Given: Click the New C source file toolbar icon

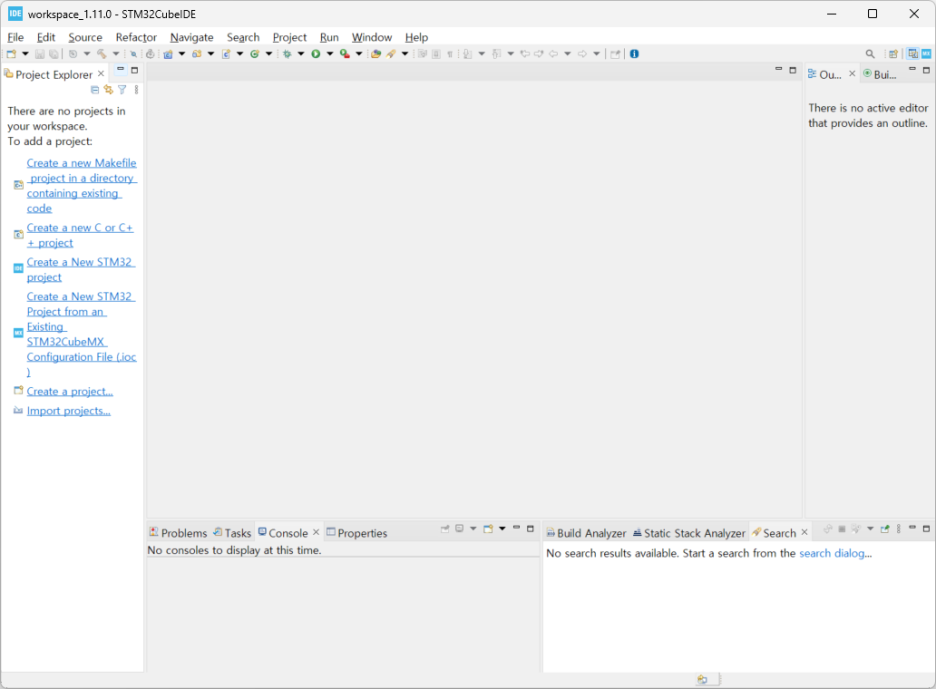Looking at the screenshot, I should click(x=226, y=54).
